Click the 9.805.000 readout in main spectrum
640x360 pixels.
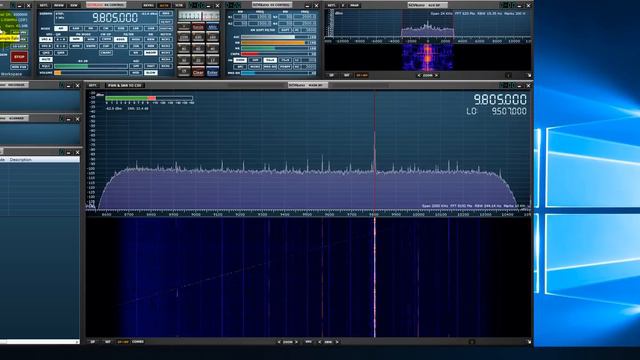click(500, 99)
